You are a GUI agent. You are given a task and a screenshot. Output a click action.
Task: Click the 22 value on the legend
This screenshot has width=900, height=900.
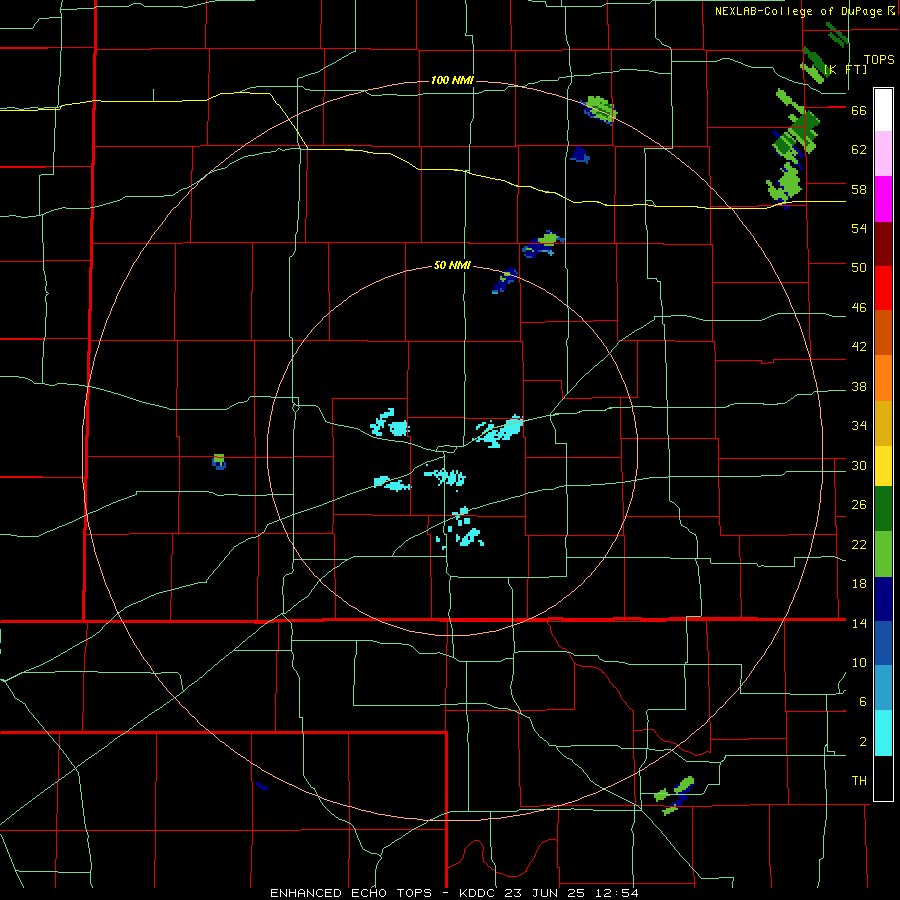859,544
